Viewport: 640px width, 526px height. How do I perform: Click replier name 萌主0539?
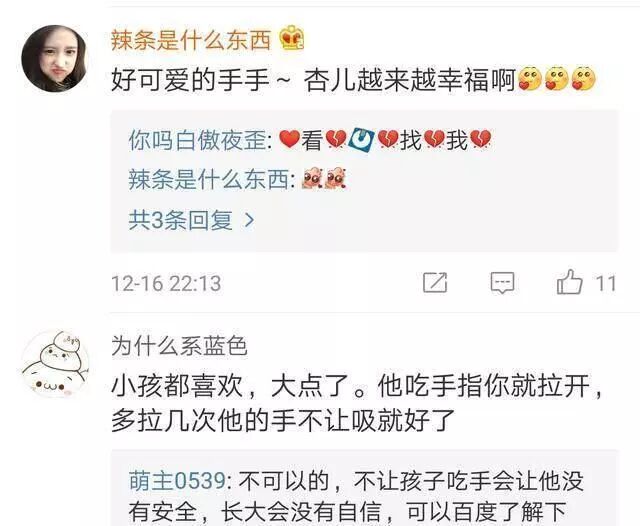click(177, 480)
